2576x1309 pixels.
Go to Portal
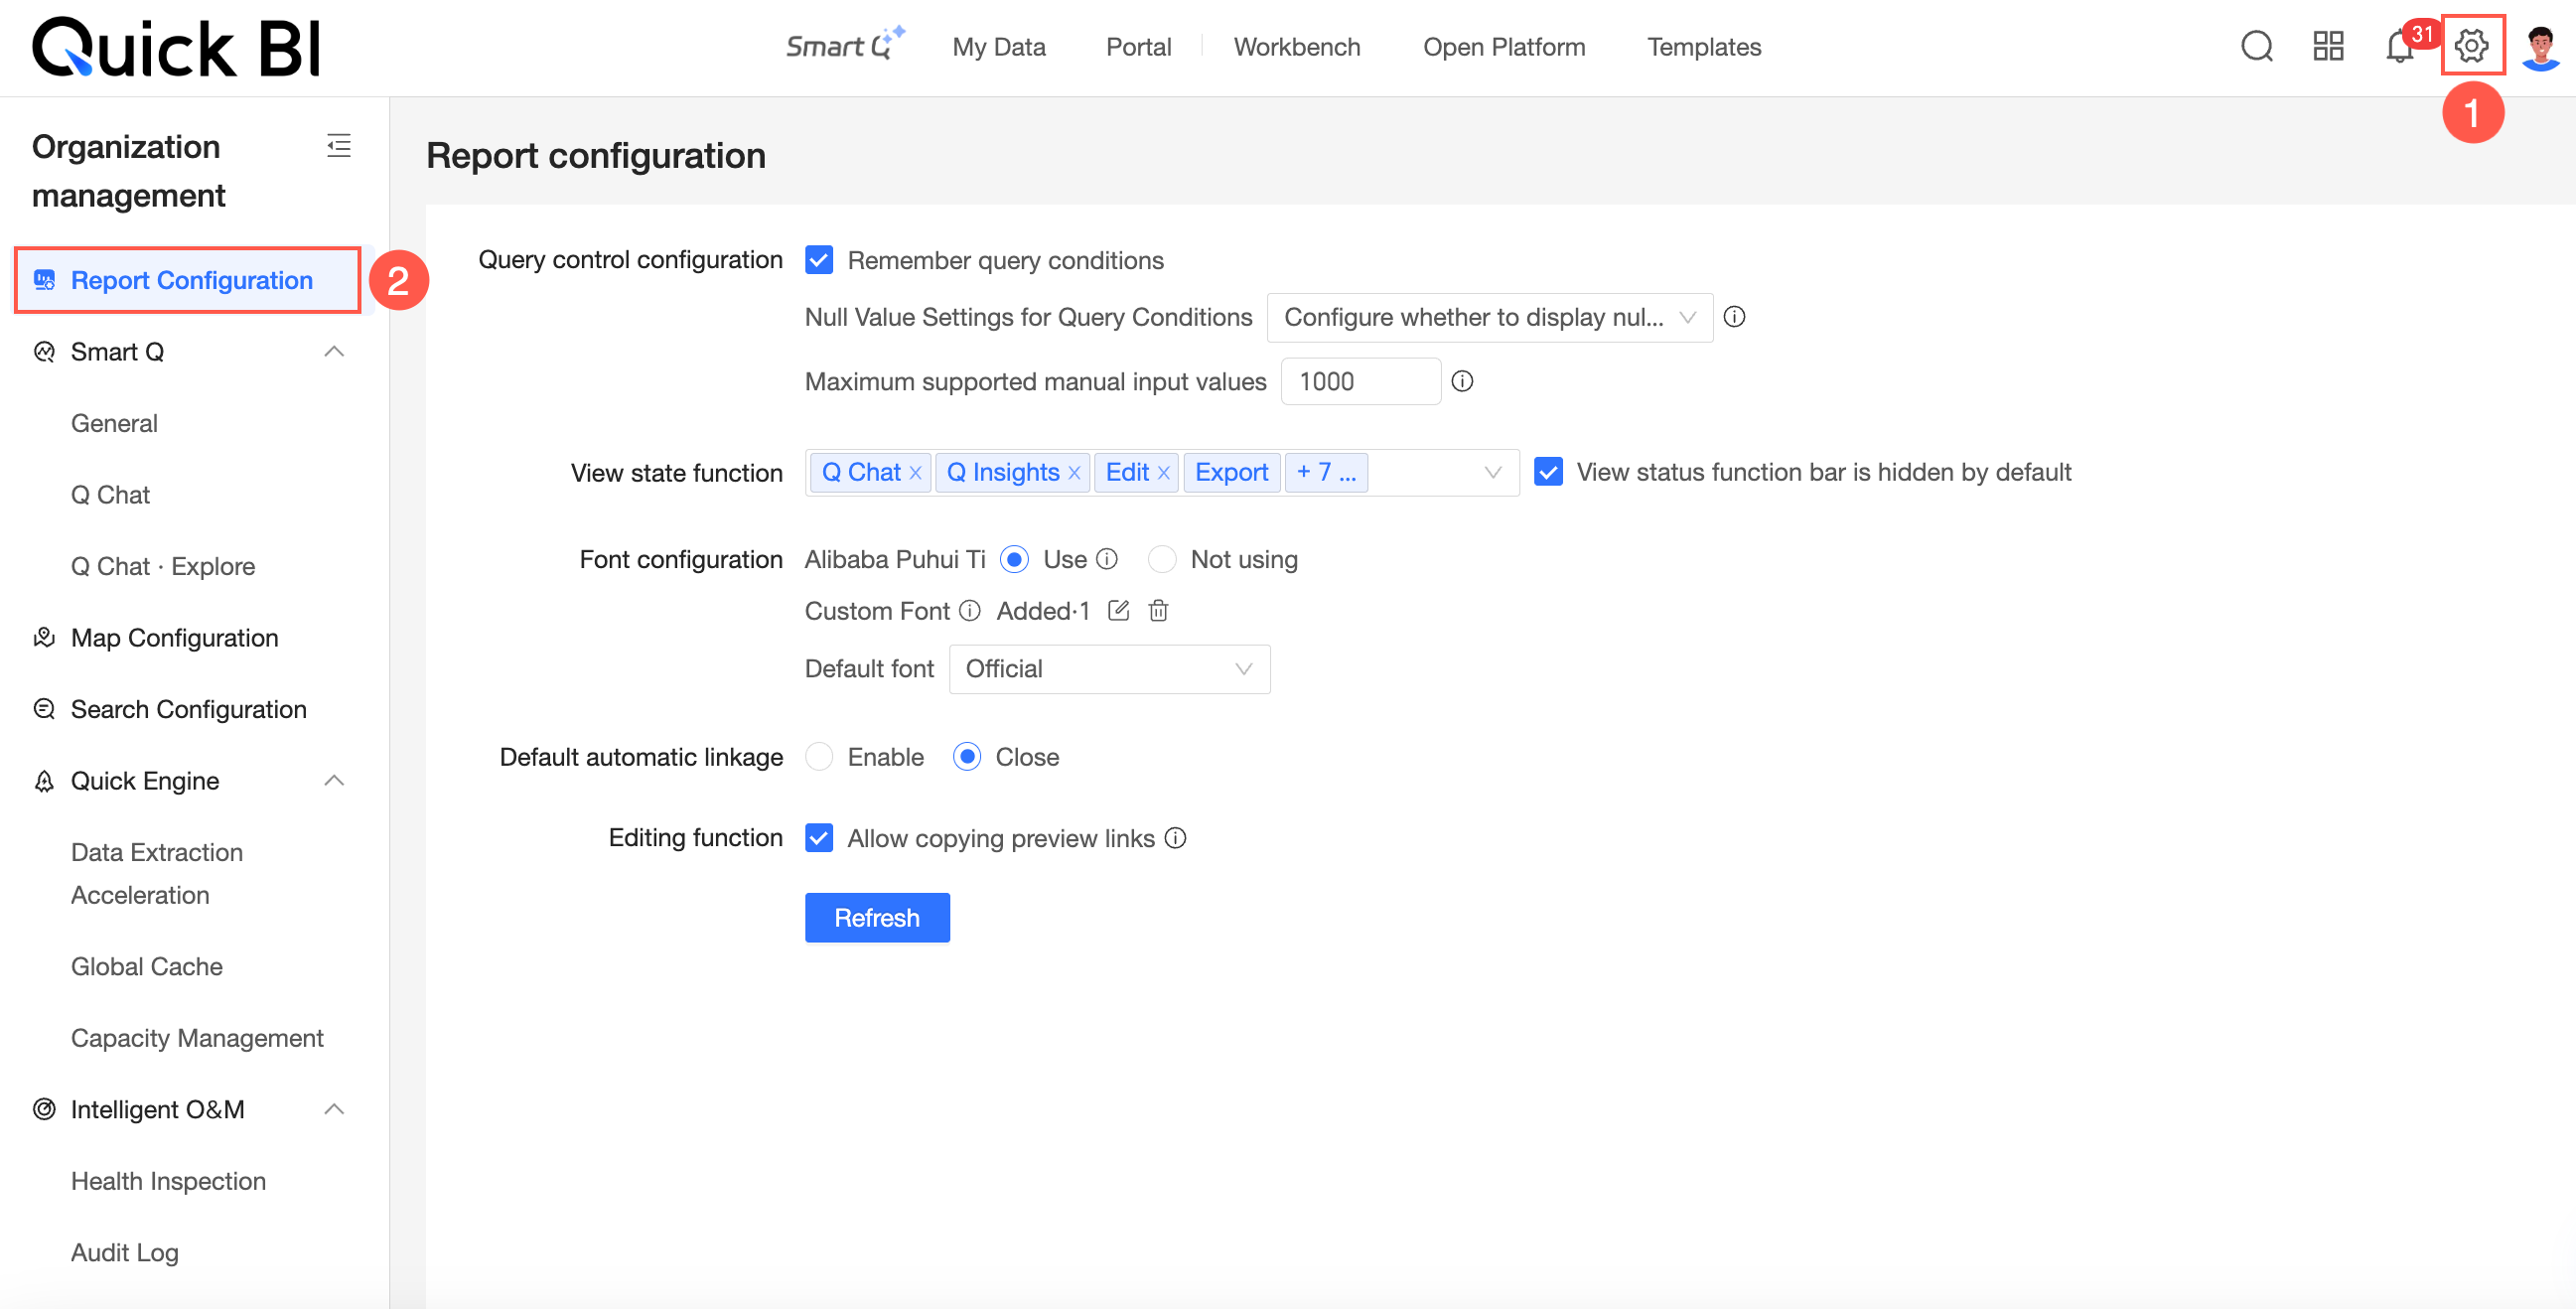[1138, 47]
